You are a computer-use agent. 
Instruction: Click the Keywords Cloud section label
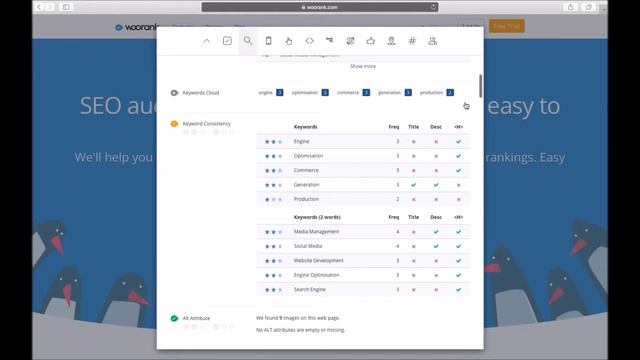pos(201,93)
